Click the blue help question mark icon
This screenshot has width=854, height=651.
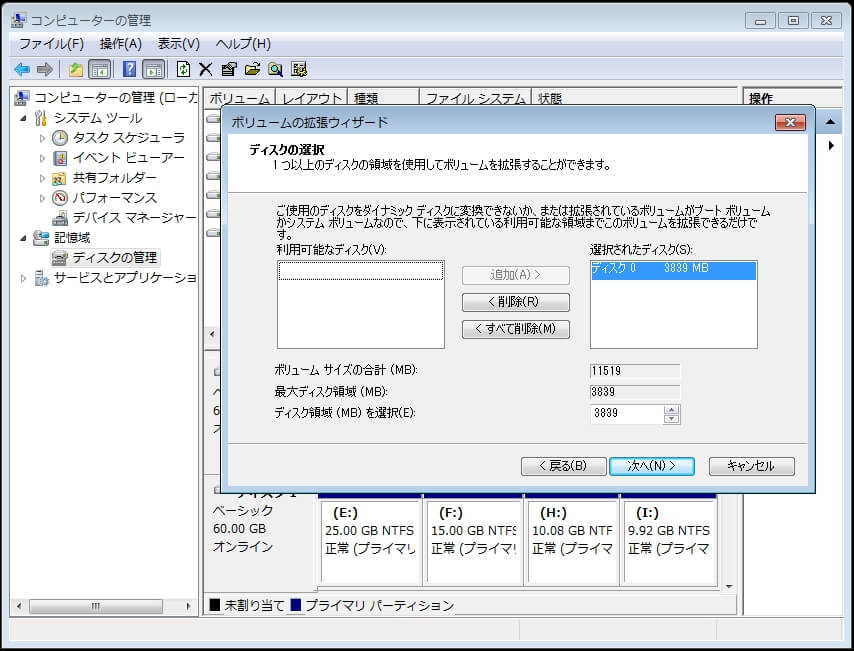point(129,69)
